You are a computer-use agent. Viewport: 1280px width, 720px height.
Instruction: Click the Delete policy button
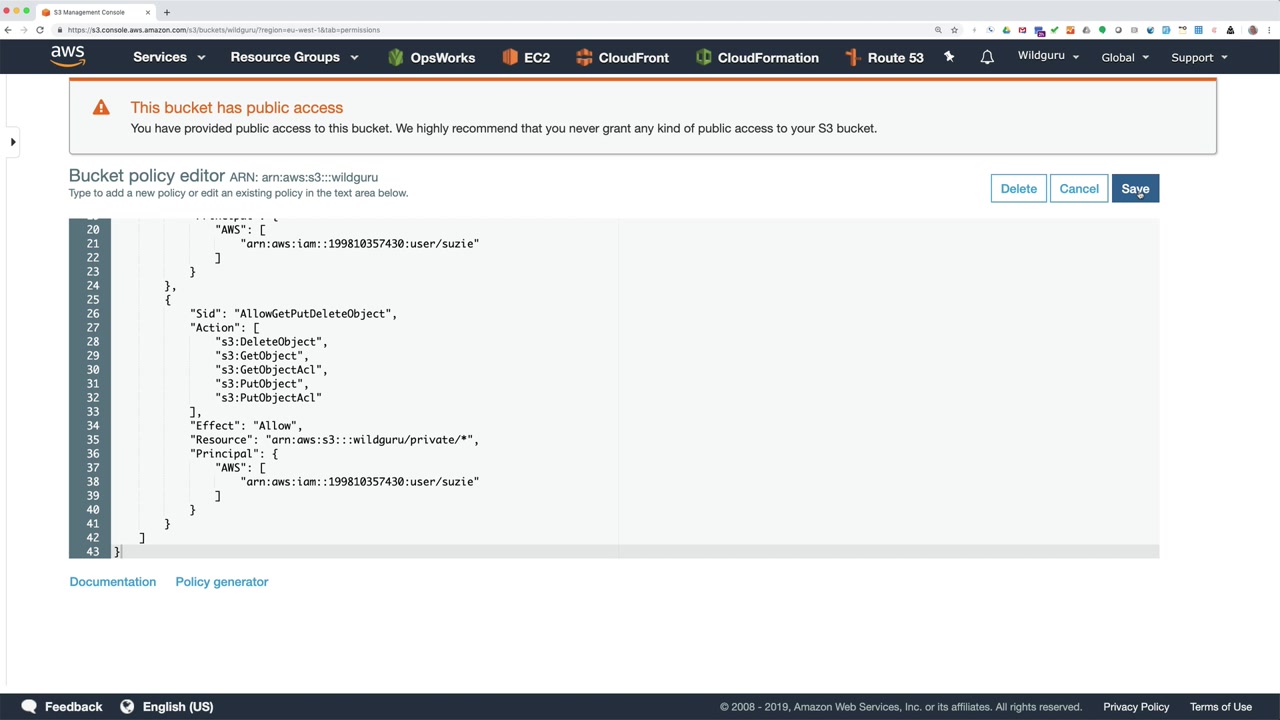click(x=1019, y=189)
